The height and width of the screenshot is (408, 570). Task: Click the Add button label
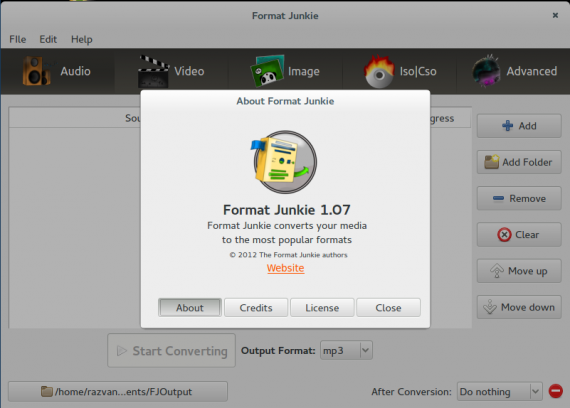coord(527,126)
